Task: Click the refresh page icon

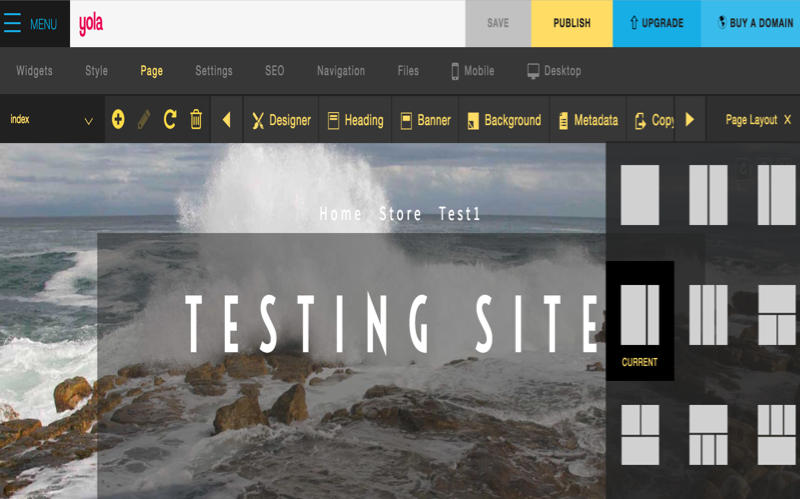Action: pyautogui.click(x=170, y=120)
